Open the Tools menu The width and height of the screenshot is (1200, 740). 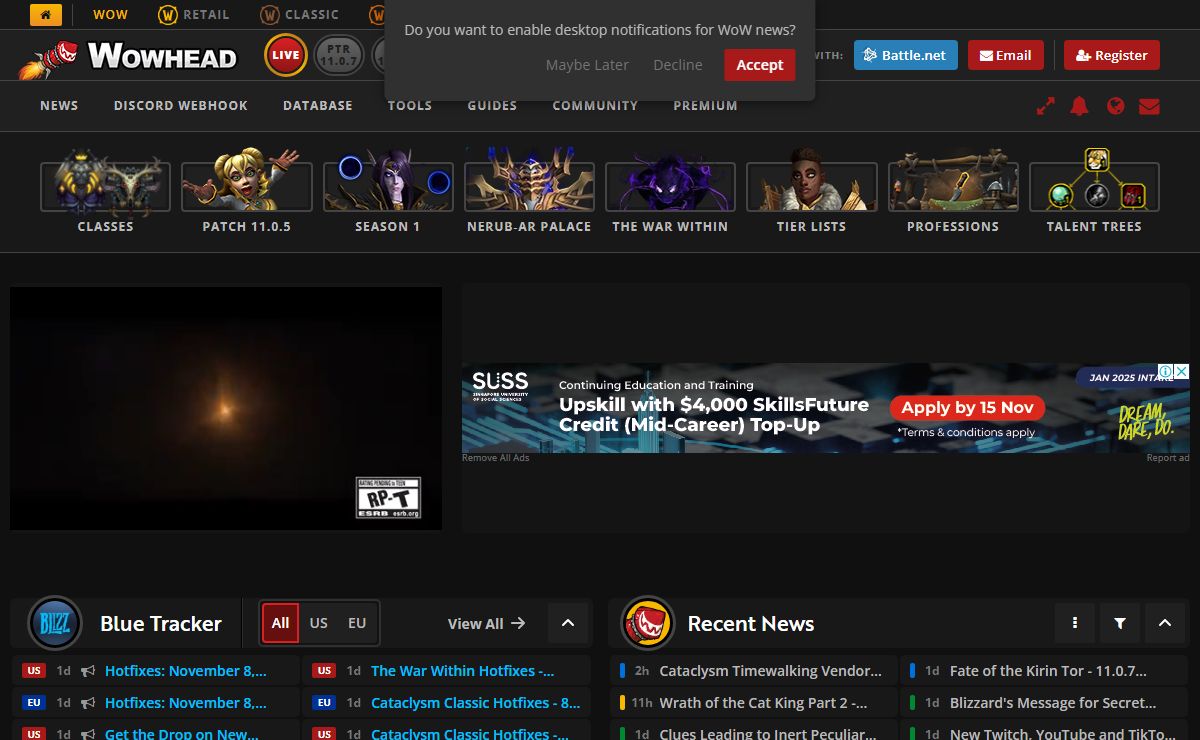coord(410,106)
